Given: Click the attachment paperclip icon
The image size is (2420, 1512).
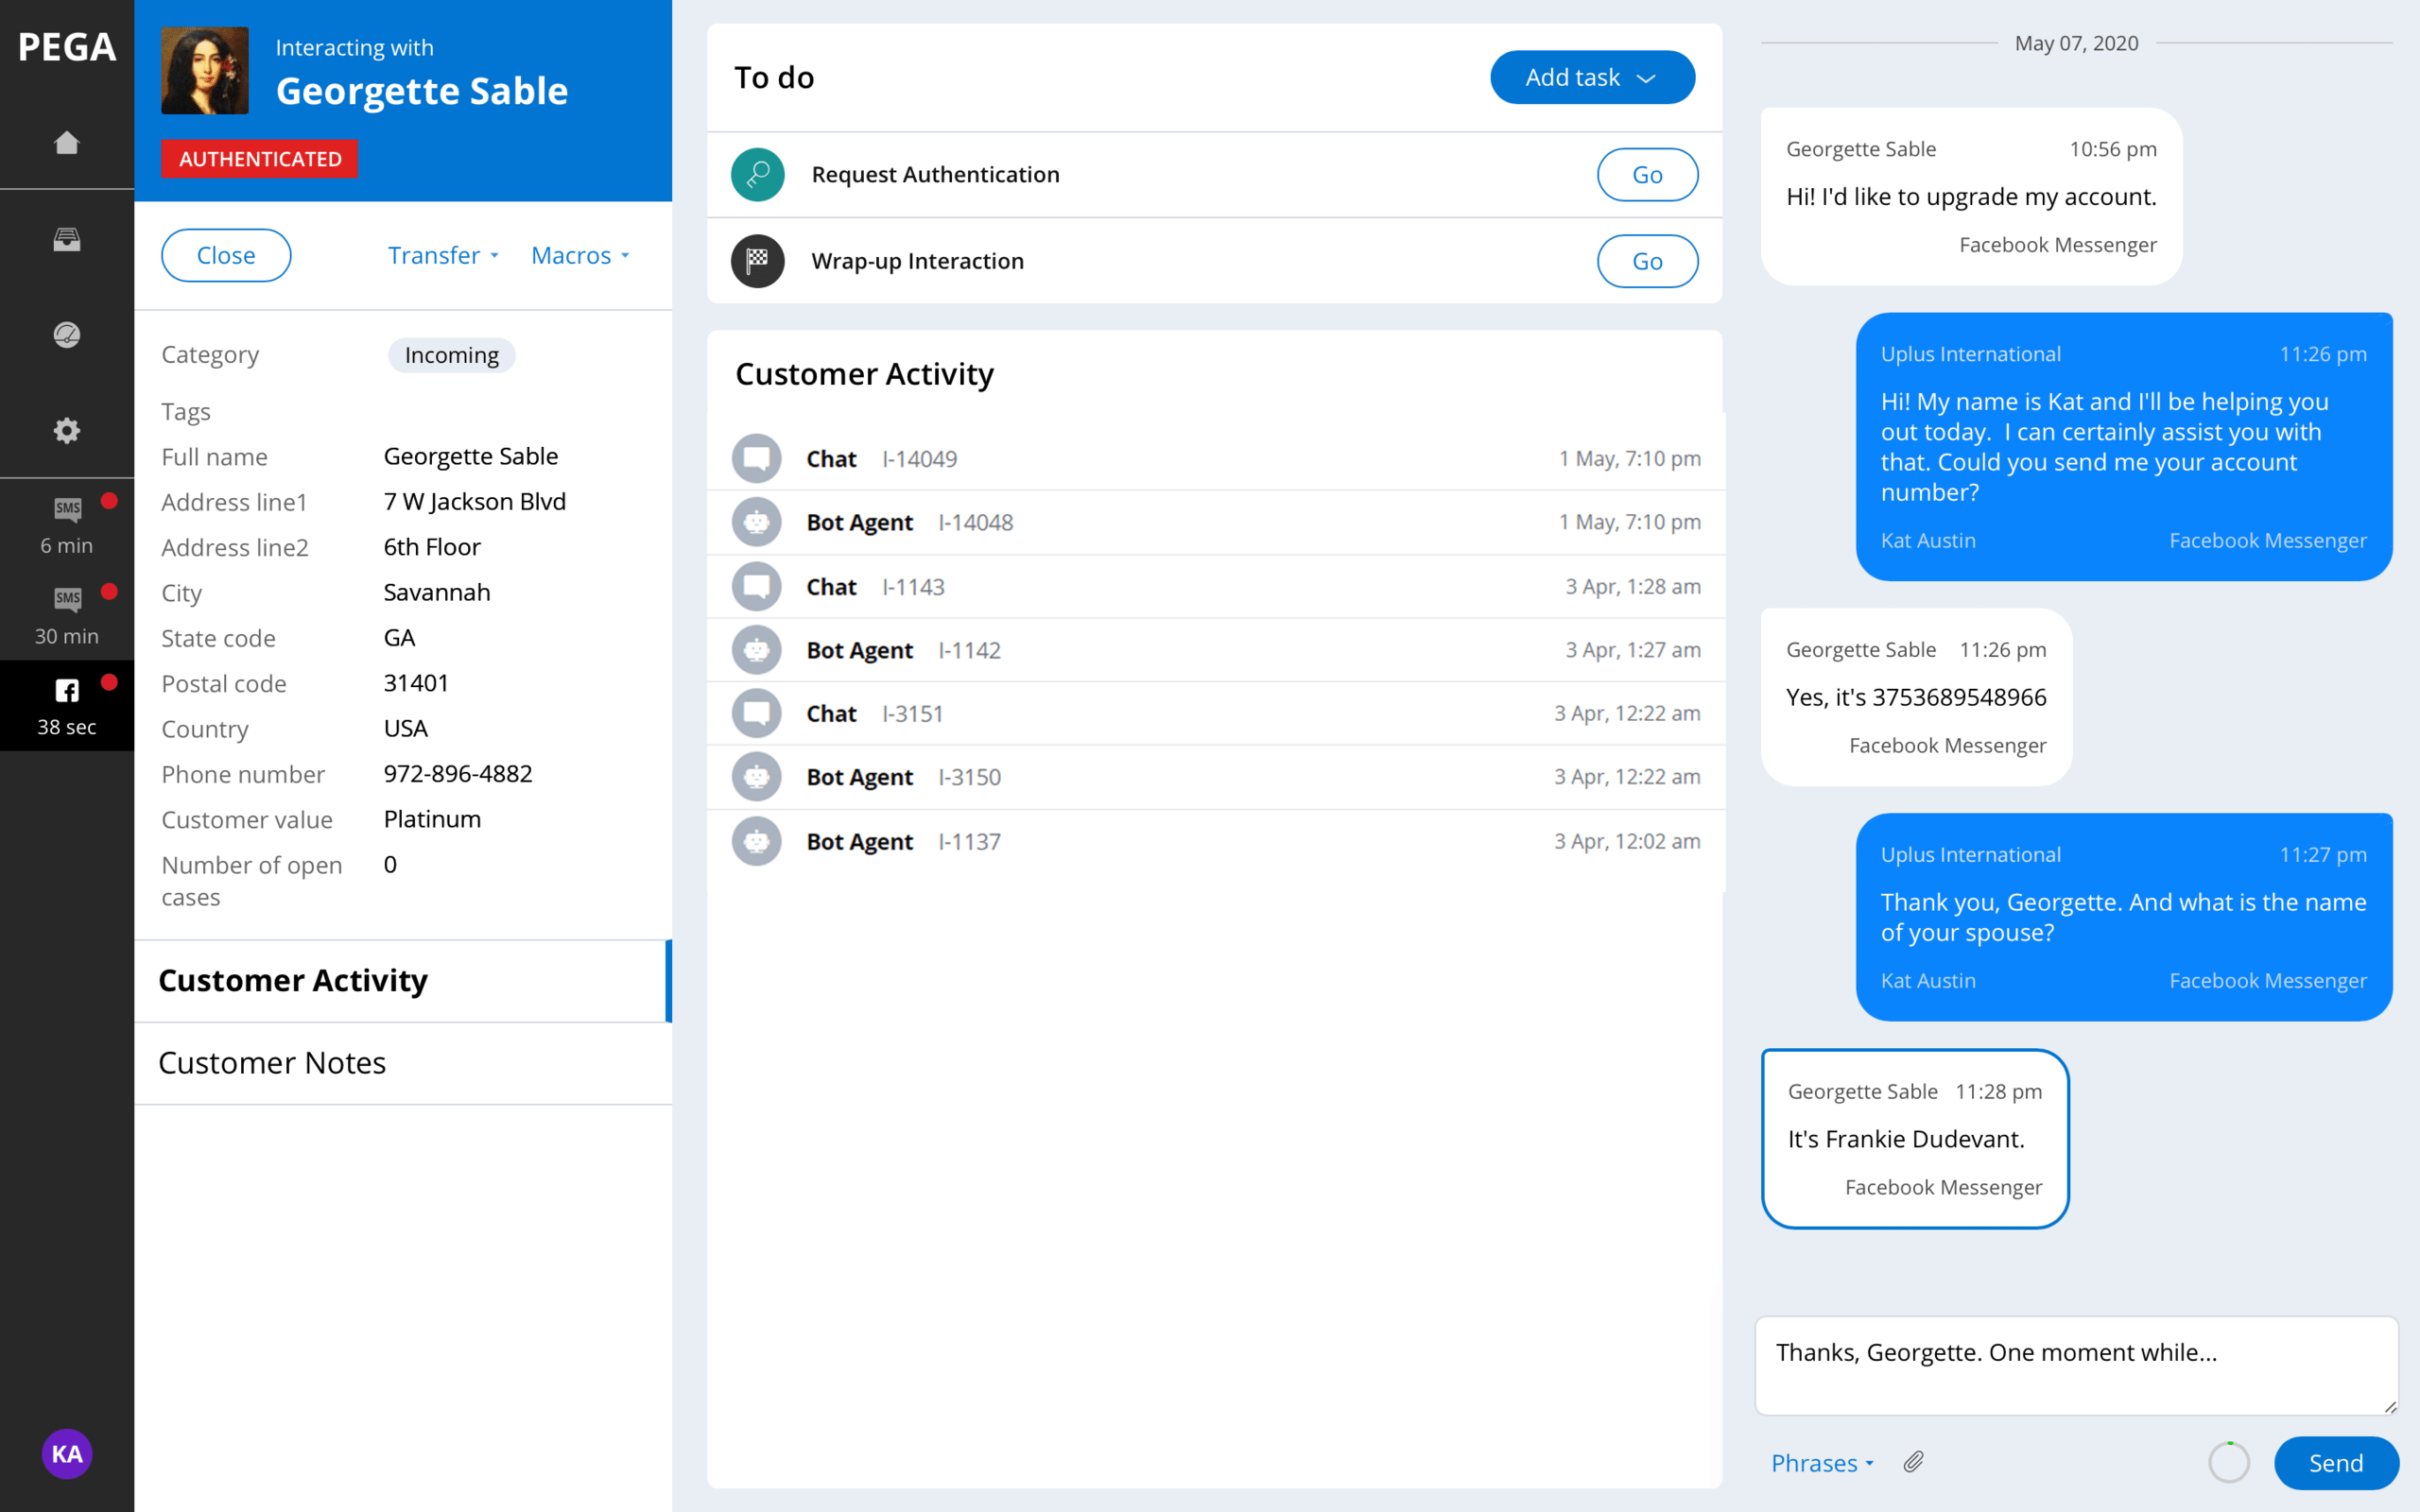Looking at the screenshot, I should (x=1913, y=1462).
